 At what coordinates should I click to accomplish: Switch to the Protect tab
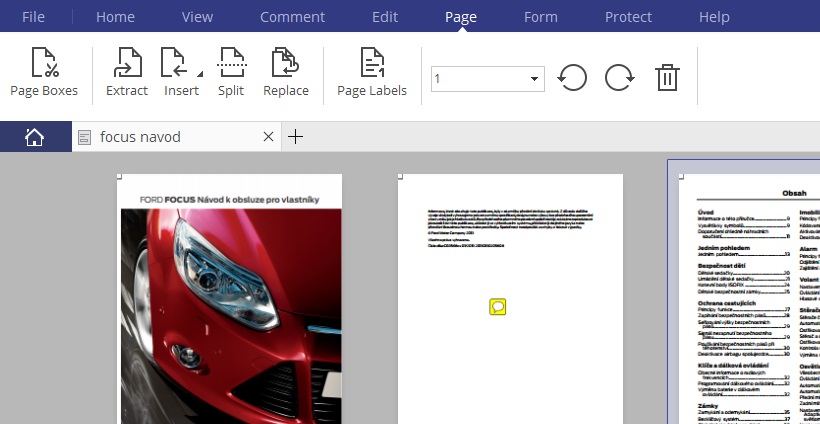pyautogui.click(x=628, y=17)
